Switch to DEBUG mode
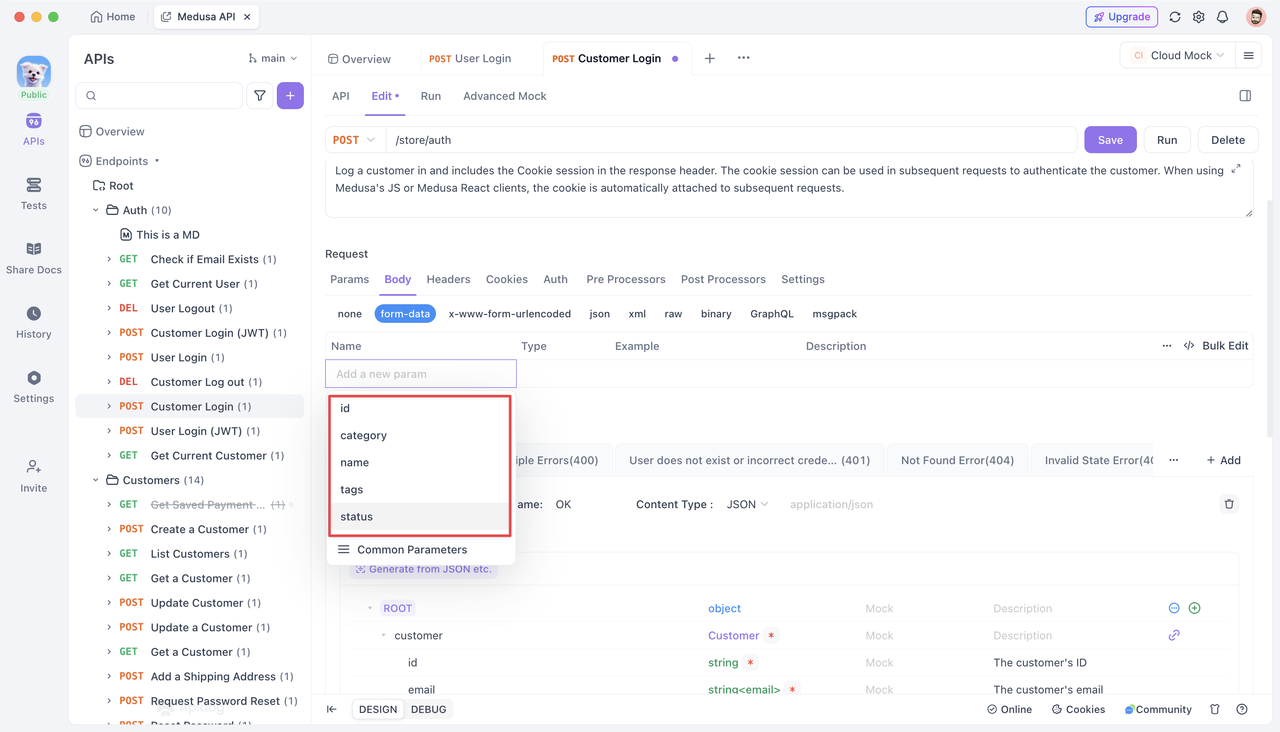 (x=428, y=709)
